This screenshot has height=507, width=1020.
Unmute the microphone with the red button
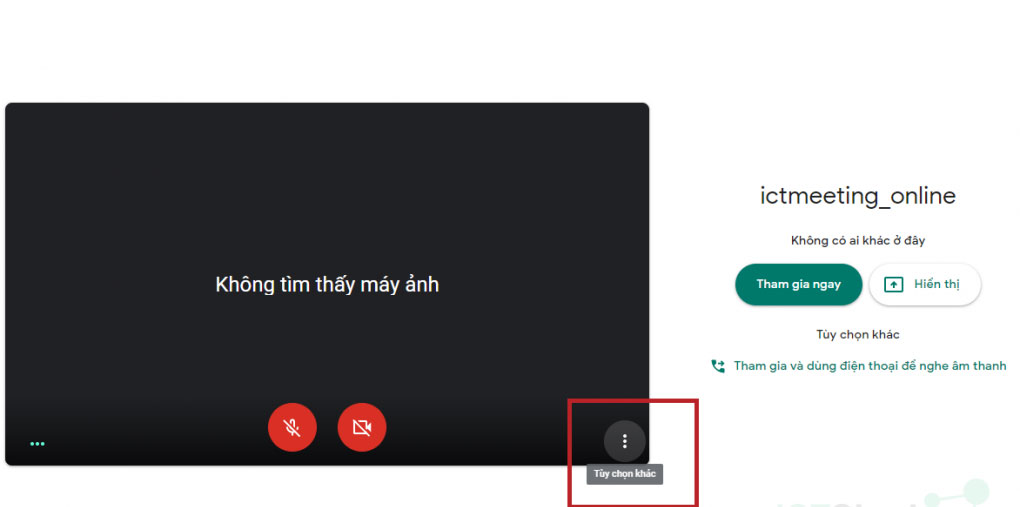[x=292, y=428]
